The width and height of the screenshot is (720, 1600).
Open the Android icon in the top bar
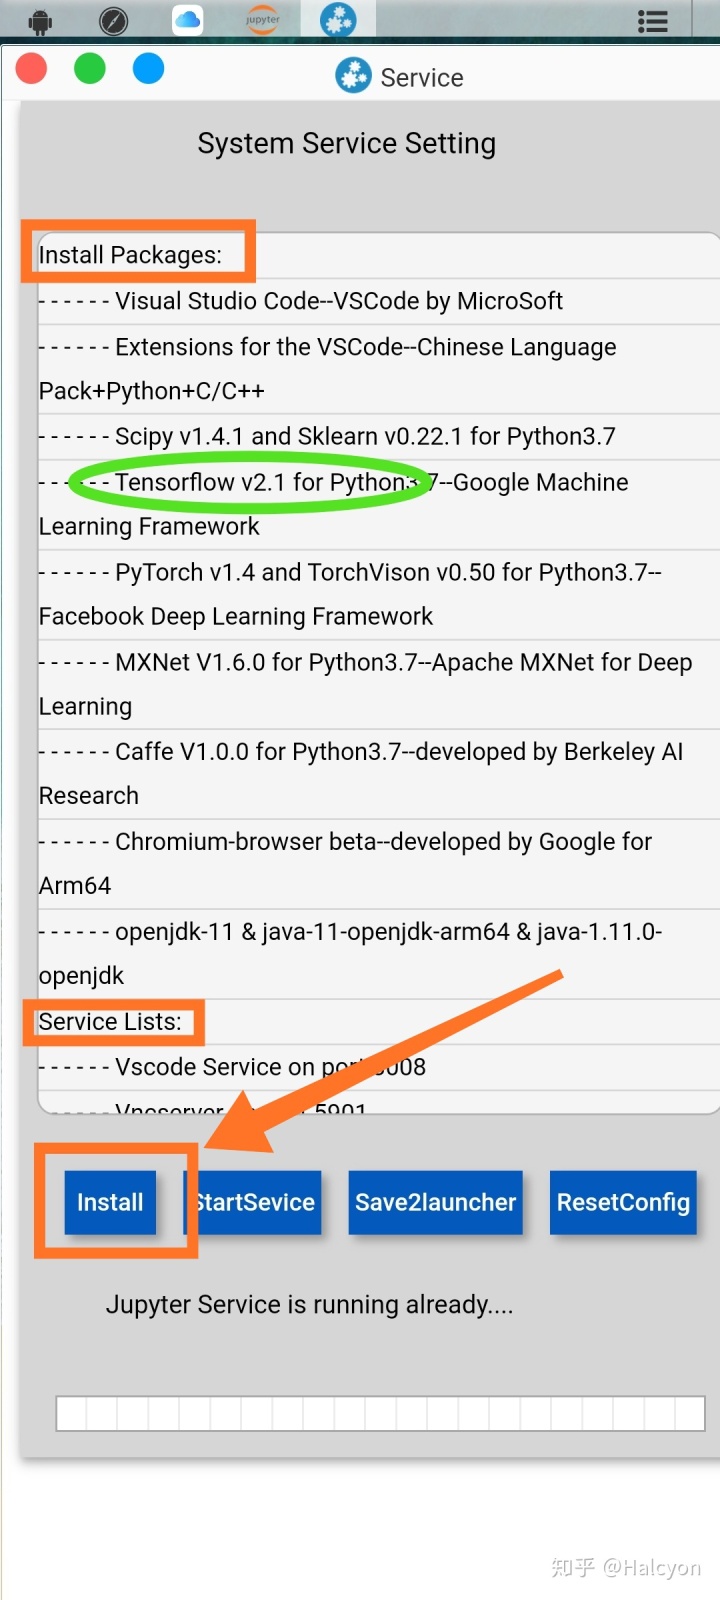[40, 19]
